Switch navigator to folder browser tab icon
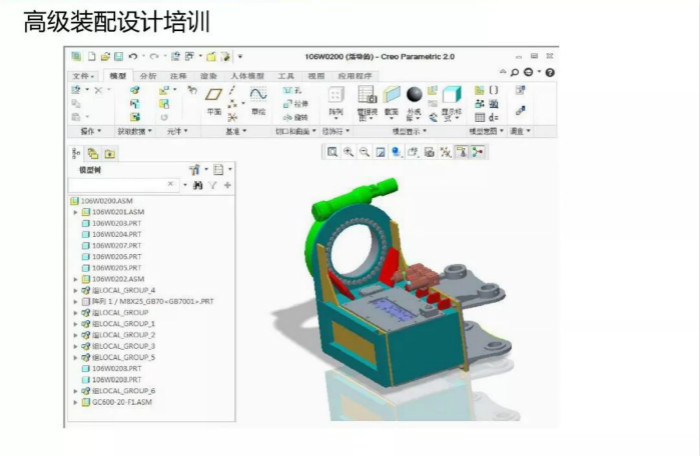 (x=93, y=154)
